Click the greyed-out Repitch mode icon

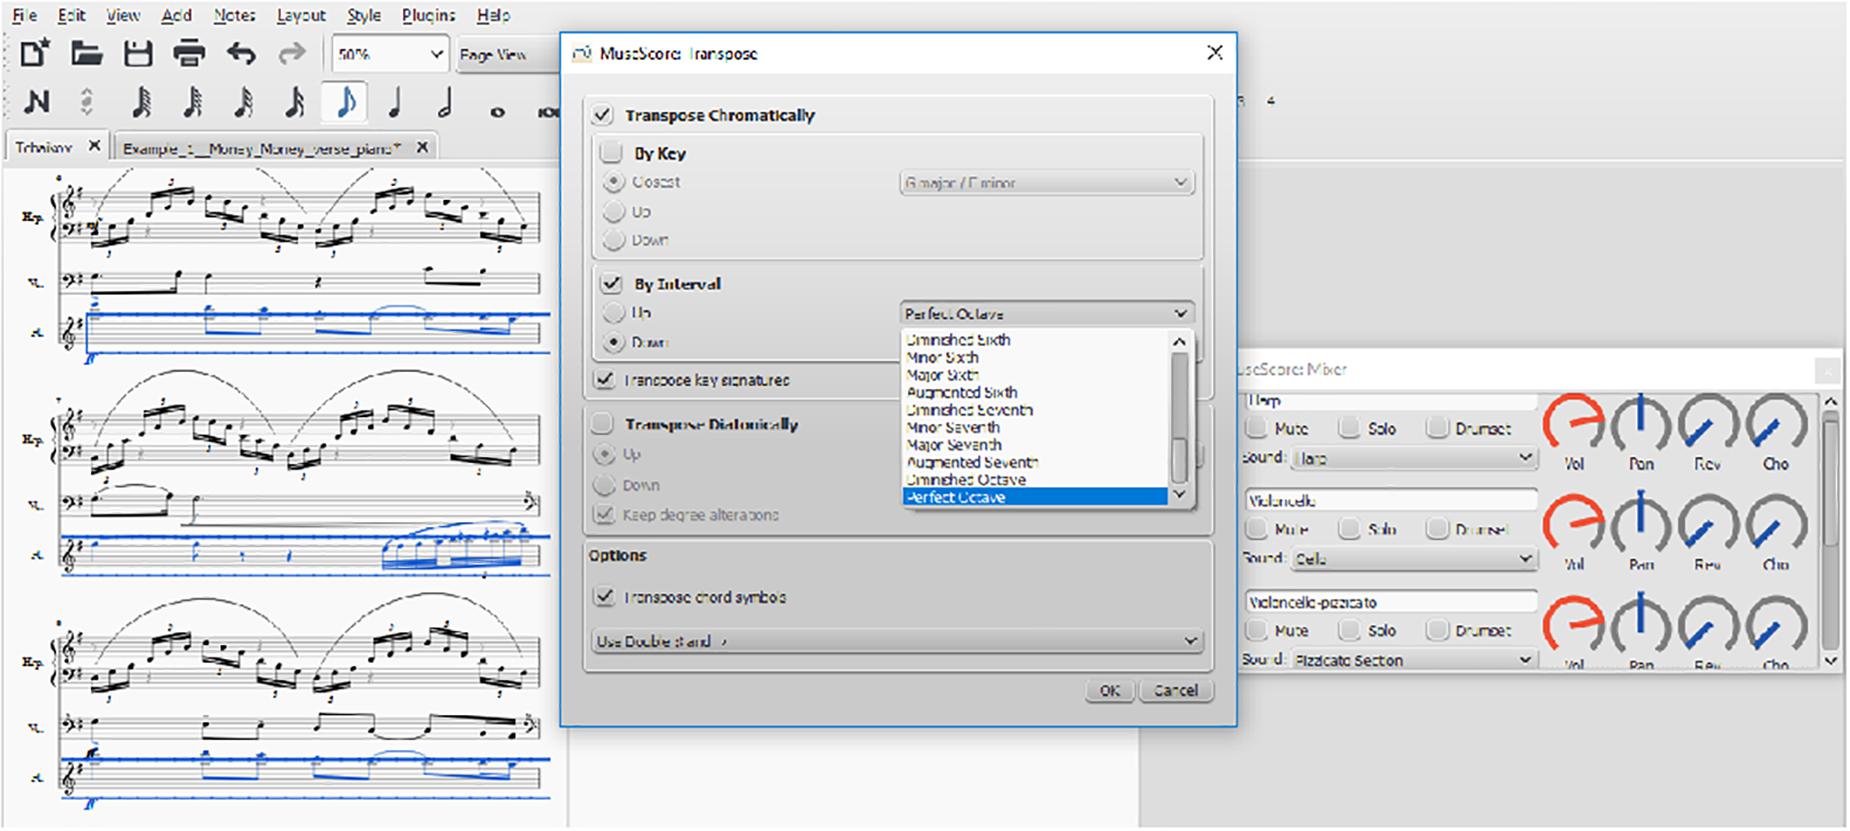point(87,102)
